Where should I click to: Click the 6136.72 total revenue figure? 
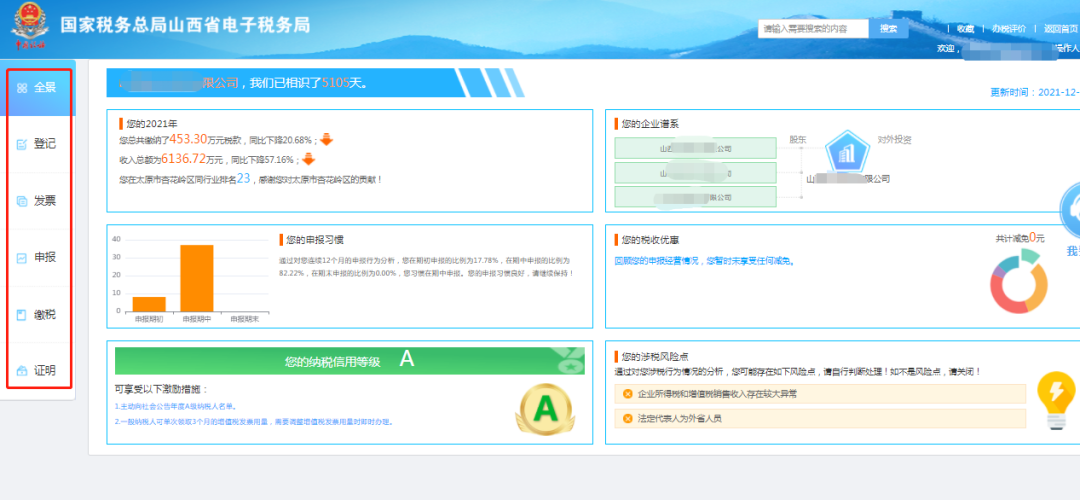coord(183,159)
